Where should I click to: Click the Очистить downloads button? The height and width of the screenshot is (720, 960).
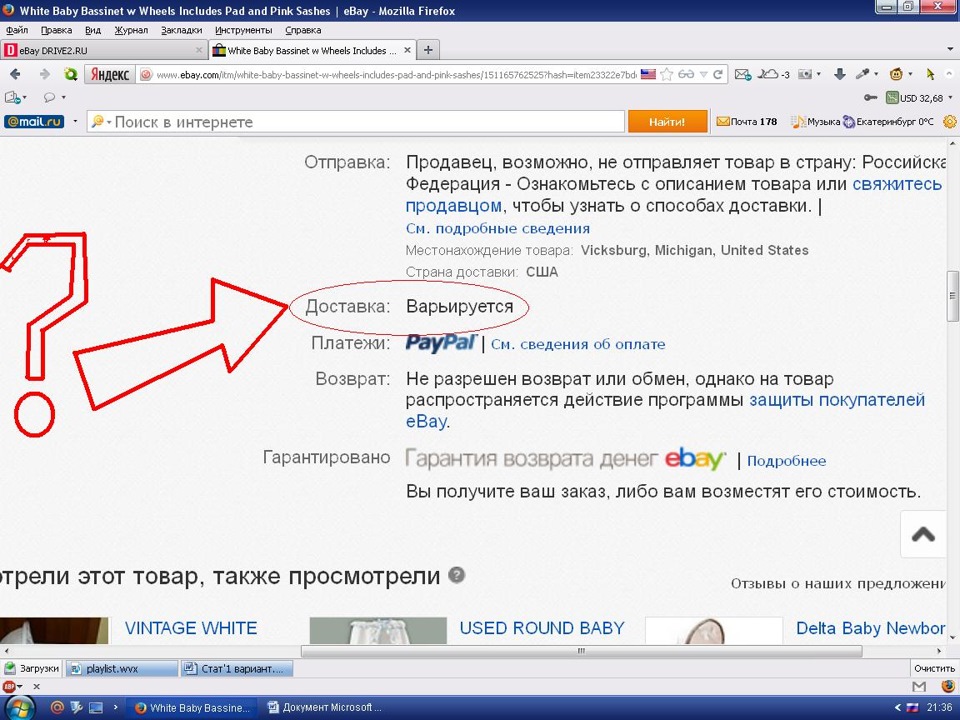(x=934, y=669)
